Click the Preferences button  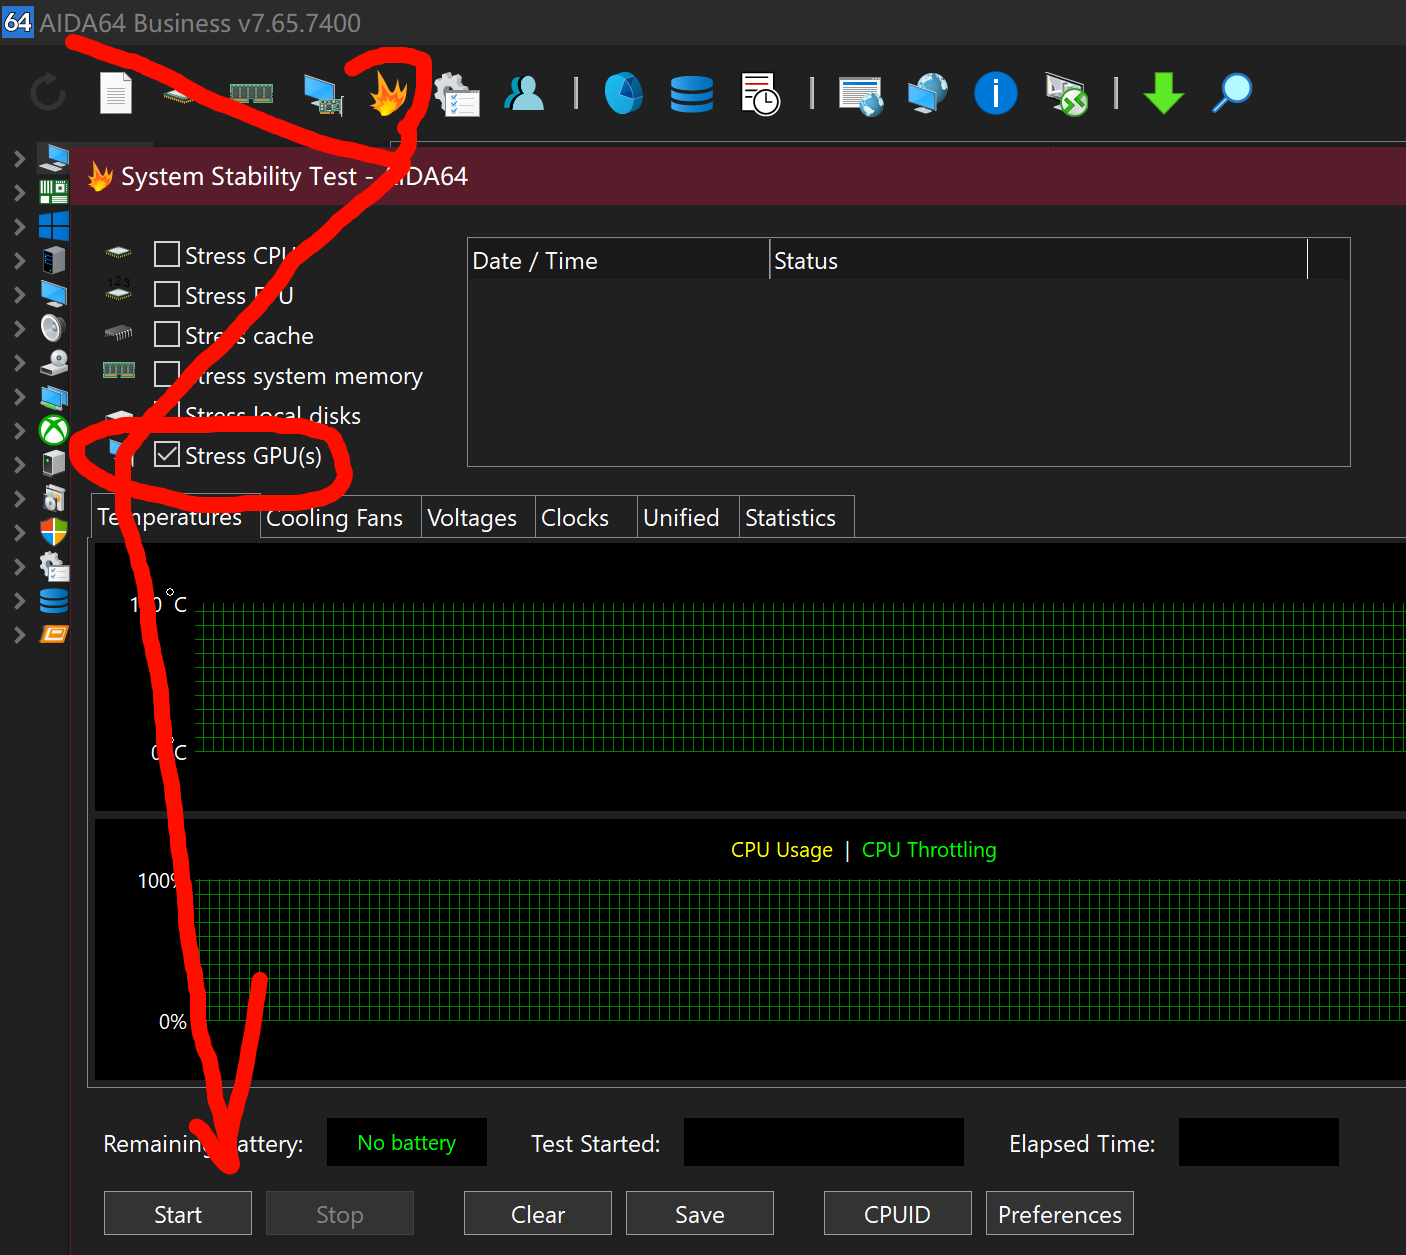click(x=1059, y=1214)
